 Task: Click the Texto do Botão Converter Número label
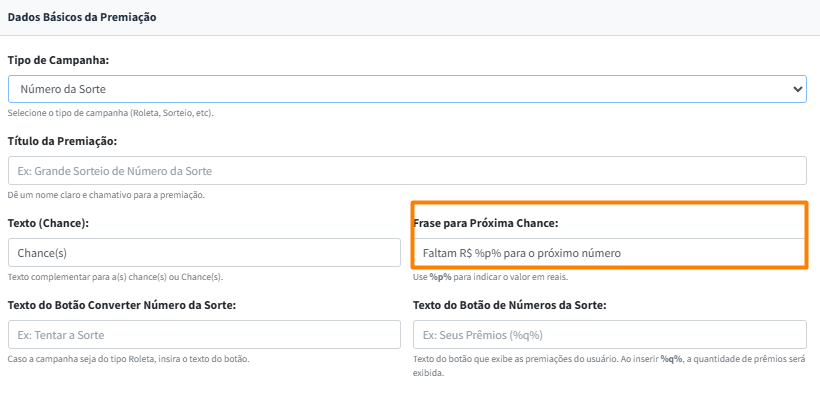122,304
